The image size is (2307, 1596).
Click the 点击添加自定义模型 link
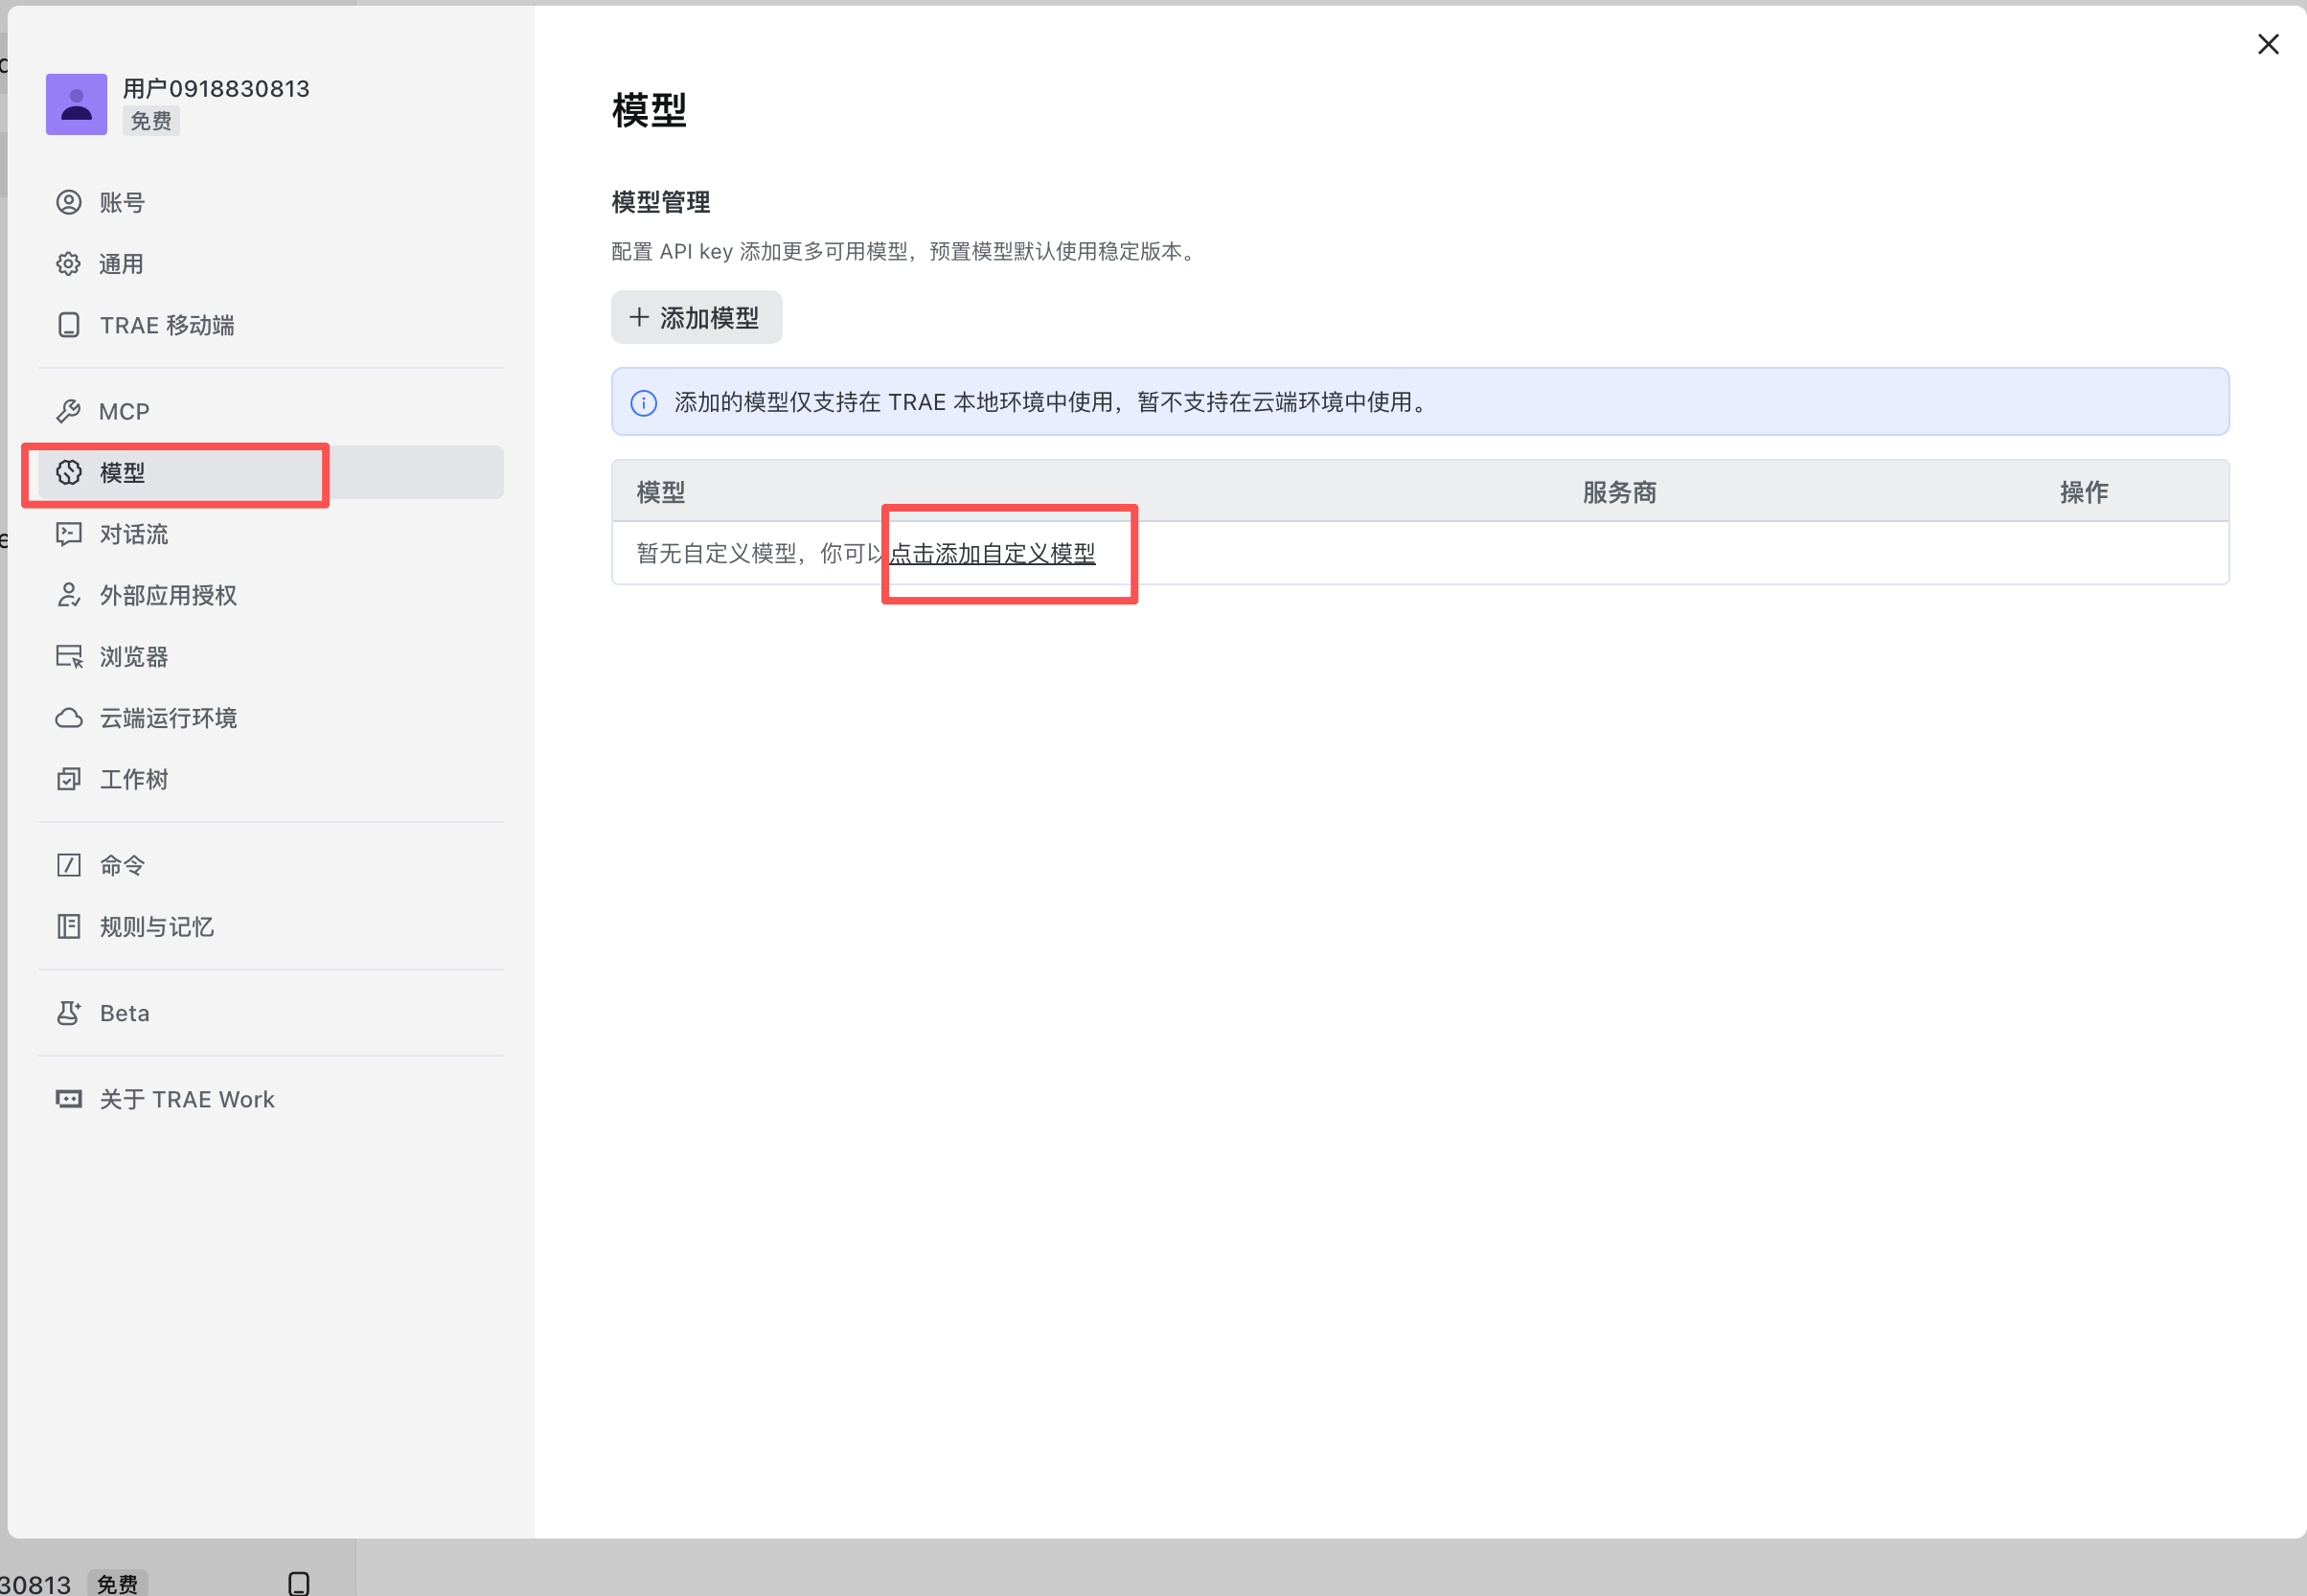[992, 553]
